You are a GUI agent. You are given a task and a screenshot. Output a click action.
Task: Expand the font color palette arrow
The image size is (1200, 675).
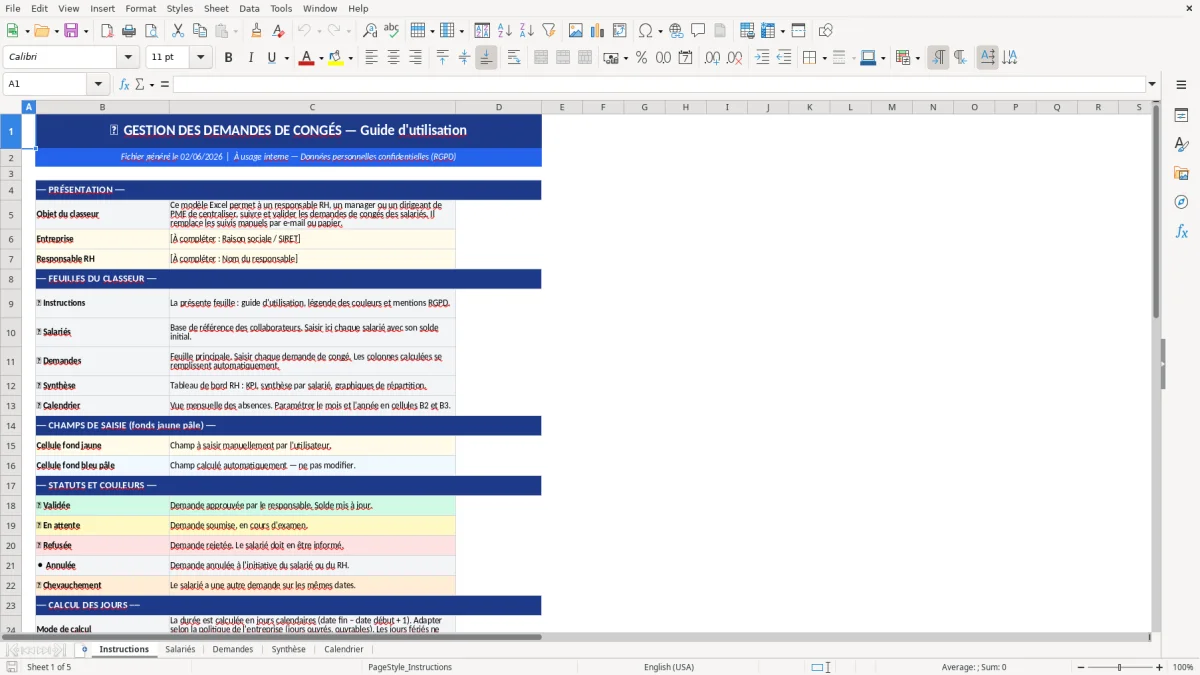(321, 58)
